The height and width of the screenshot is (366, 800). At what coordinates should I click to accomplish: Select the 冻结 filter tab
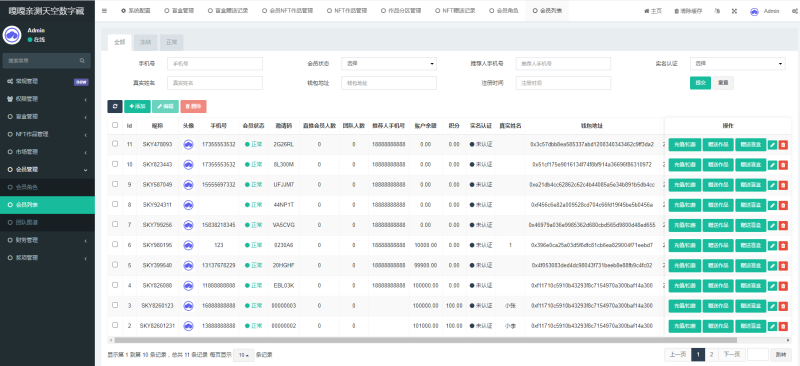pos(145,42)
